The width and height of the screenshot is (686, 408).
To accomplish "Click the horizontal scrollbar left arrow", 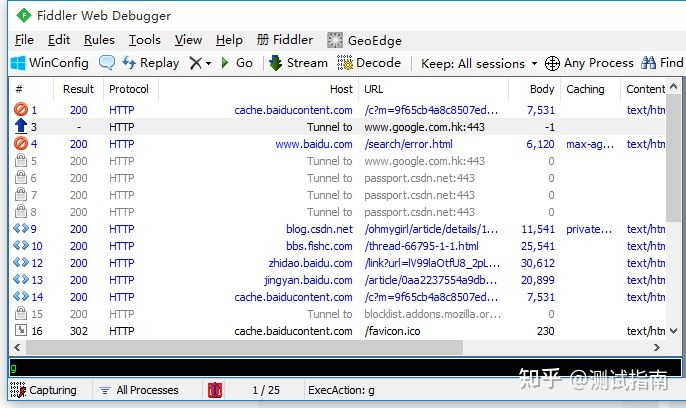I will tap(17, 348).
